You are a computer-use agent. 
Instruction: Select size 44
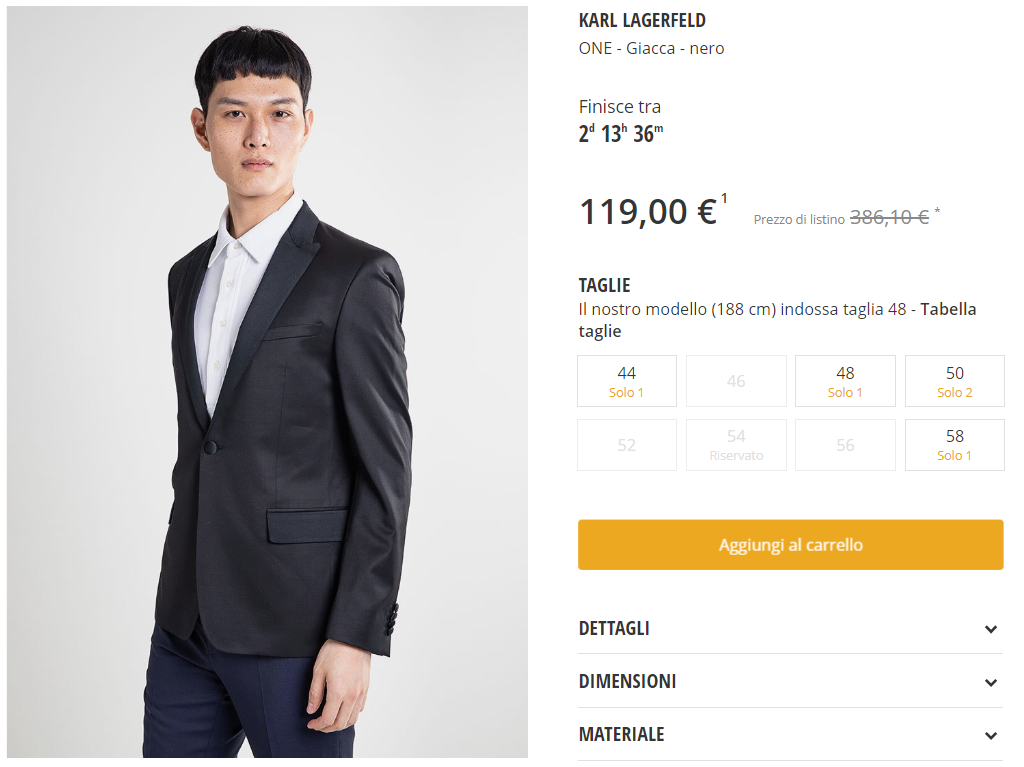627,381
